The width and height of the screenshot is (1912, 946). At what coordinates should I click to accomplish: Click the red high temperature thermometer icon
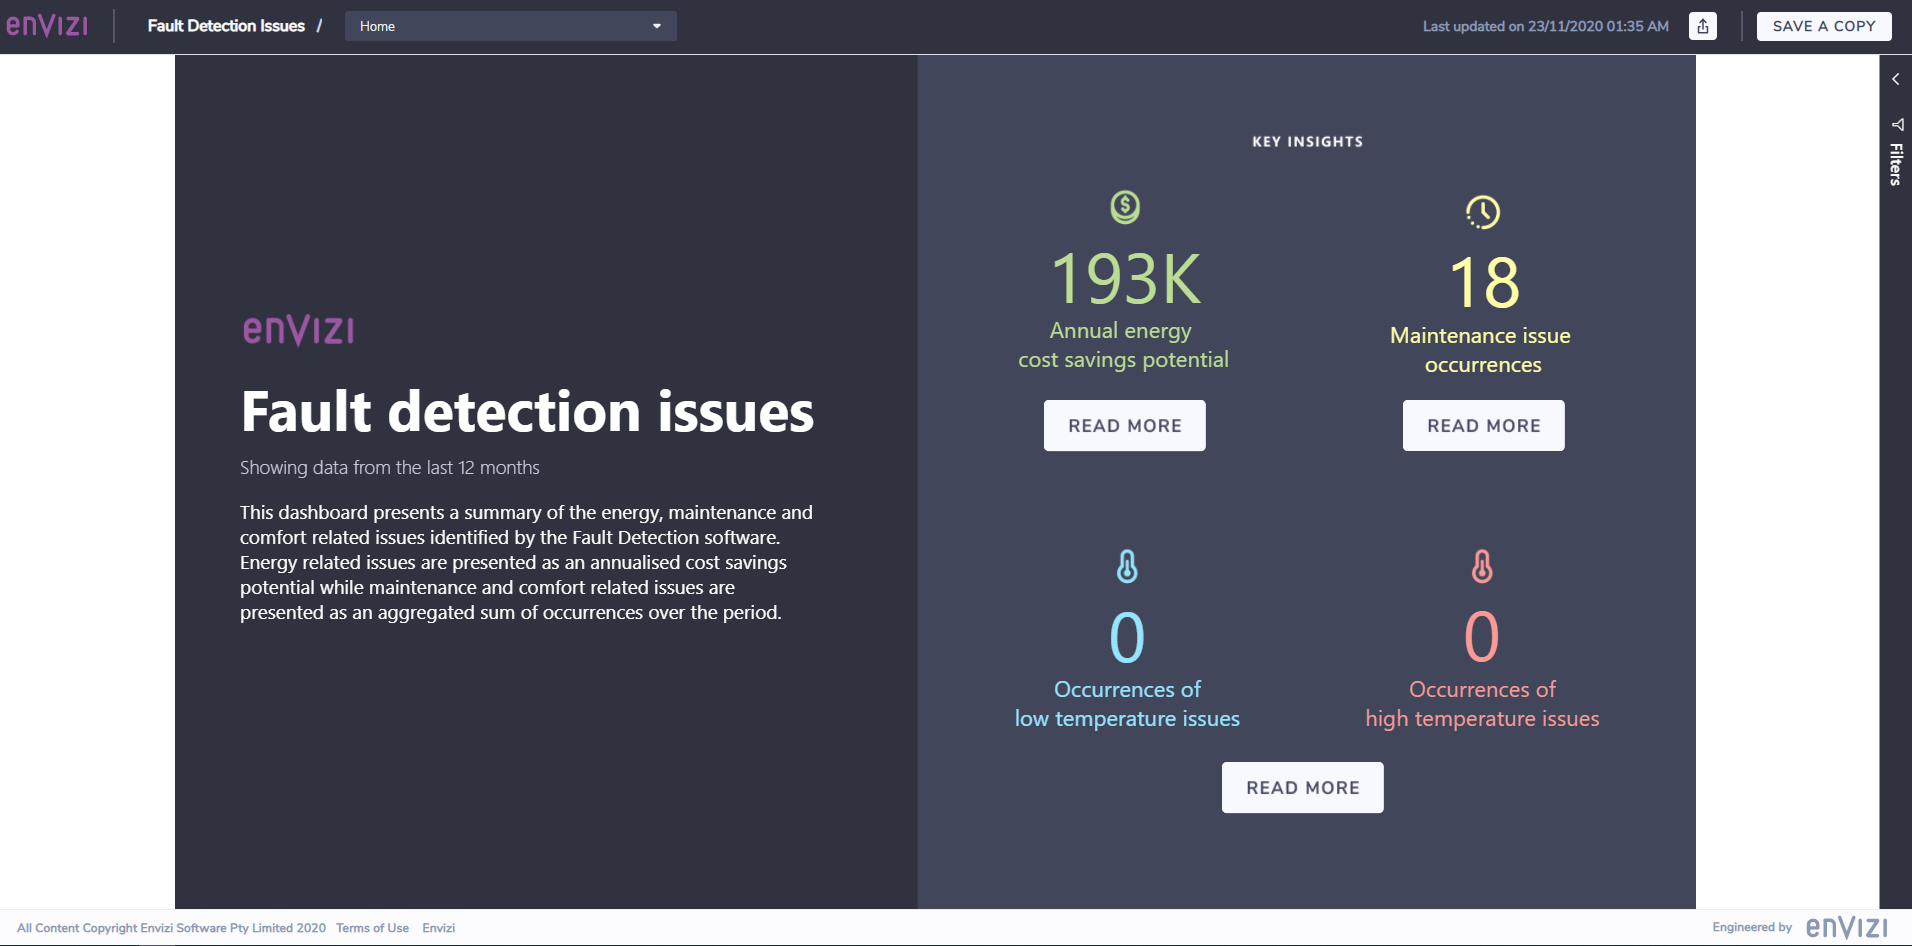click(1482, 566)
